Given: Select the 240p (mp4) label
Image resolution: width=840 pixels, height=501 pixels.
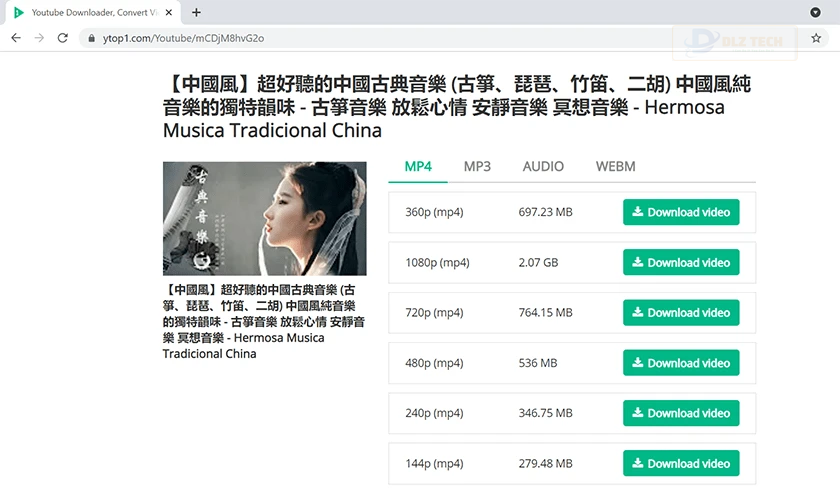Looking at the screenshot, I should (434, 413).
